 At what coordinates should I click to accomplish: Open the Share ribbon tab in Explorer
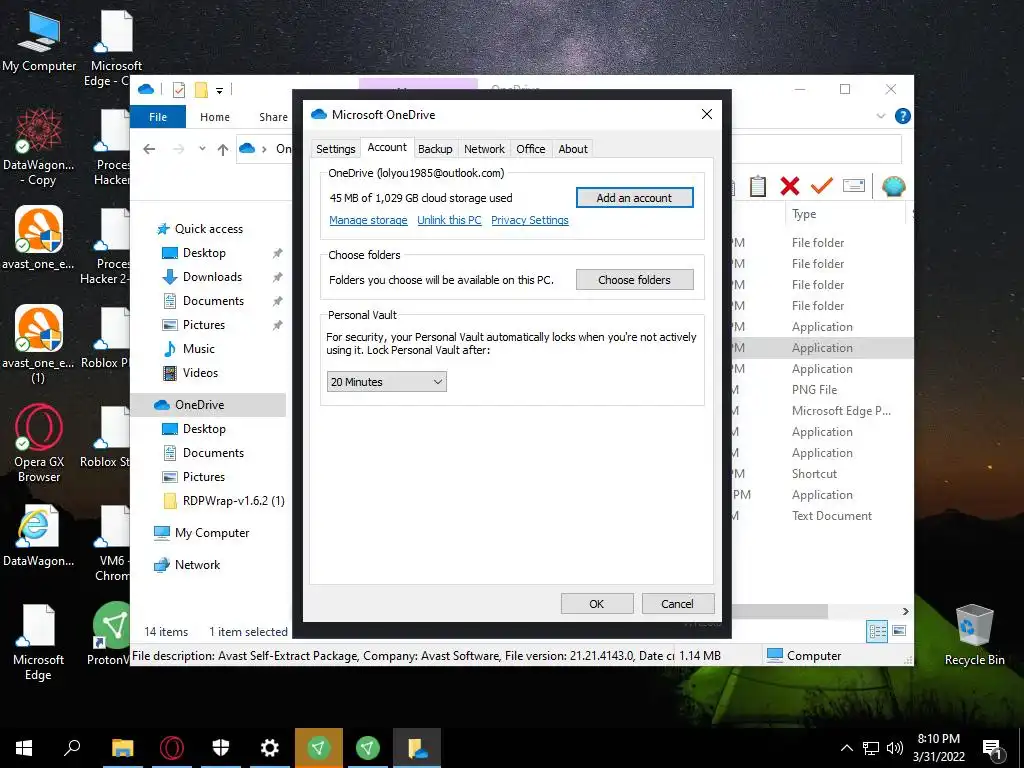[x=273, y=117]
